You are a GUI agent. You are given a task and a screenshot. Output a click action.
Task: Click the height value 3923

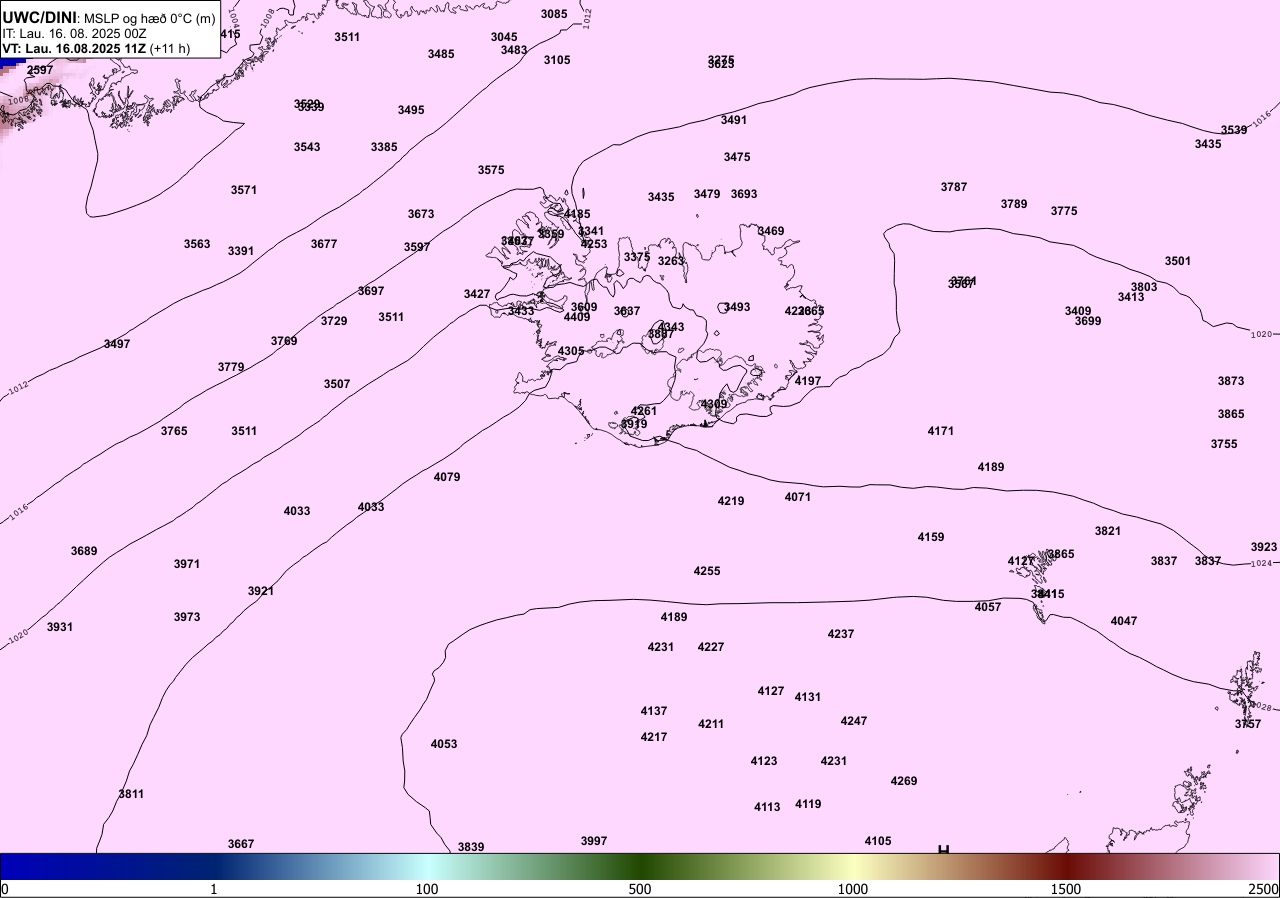tap(1264, 547)
